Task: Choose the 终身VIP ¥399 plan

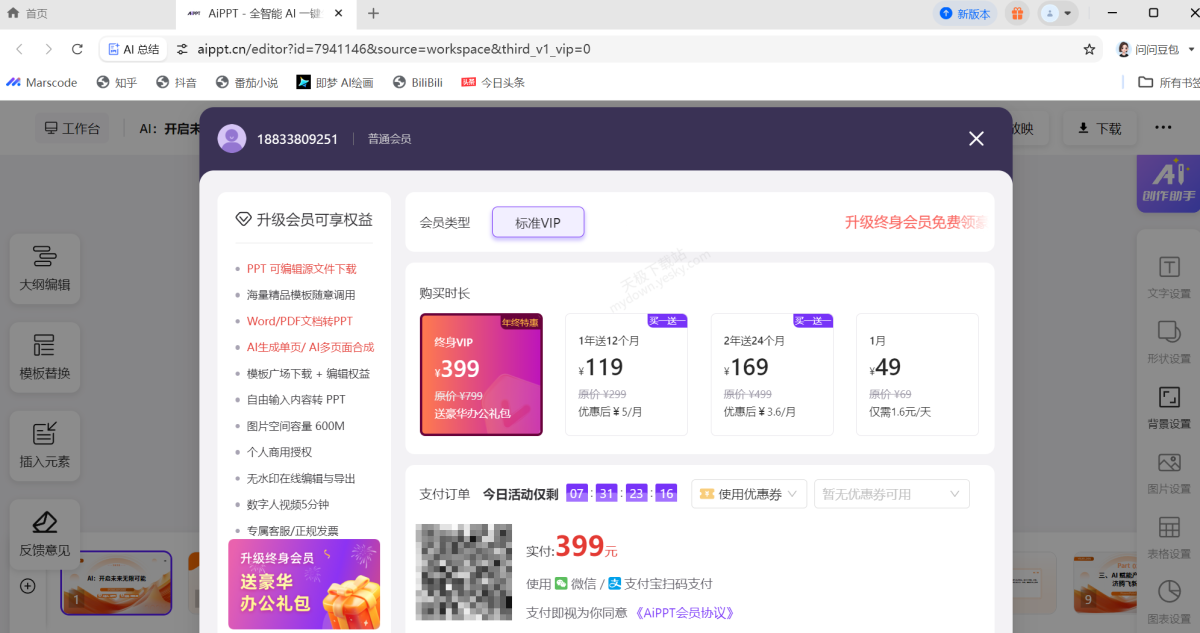Action: click(x=481, y=375)
